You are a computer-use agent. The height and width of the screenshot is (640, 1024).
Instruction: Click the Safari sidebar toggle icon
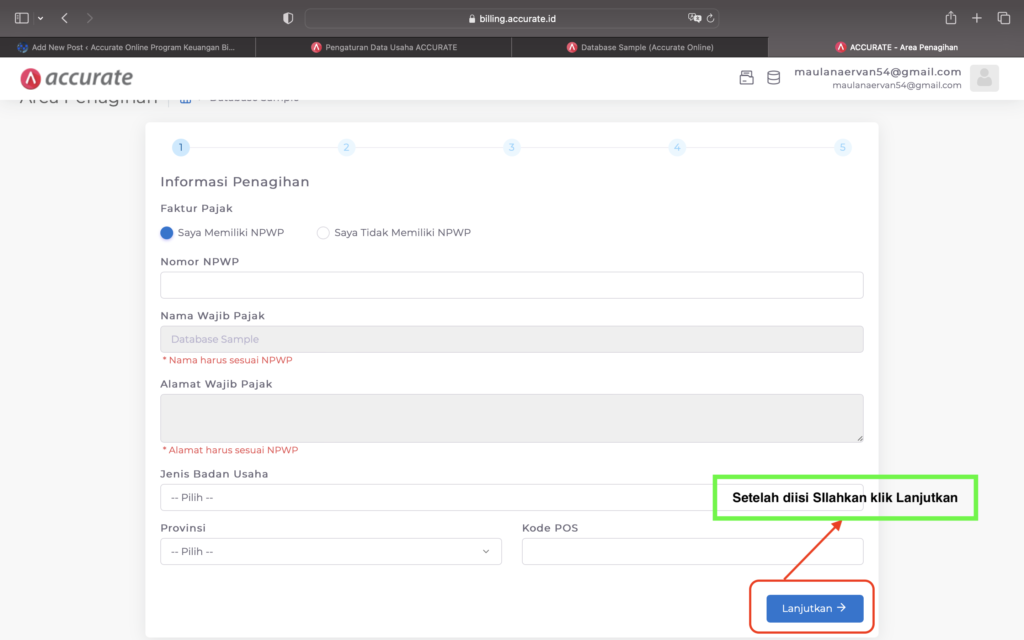click(22, 18)
